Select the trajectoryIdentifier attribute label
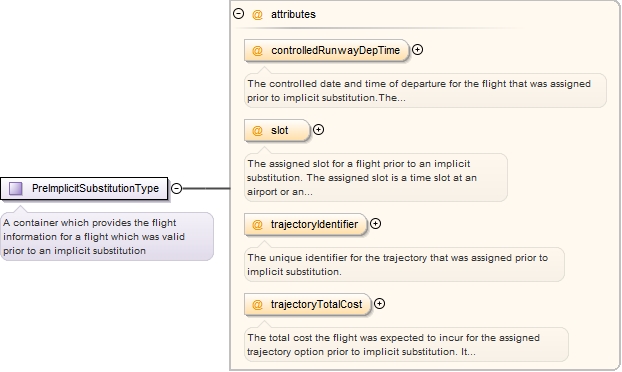622x372 pixels. coord(315,224)
